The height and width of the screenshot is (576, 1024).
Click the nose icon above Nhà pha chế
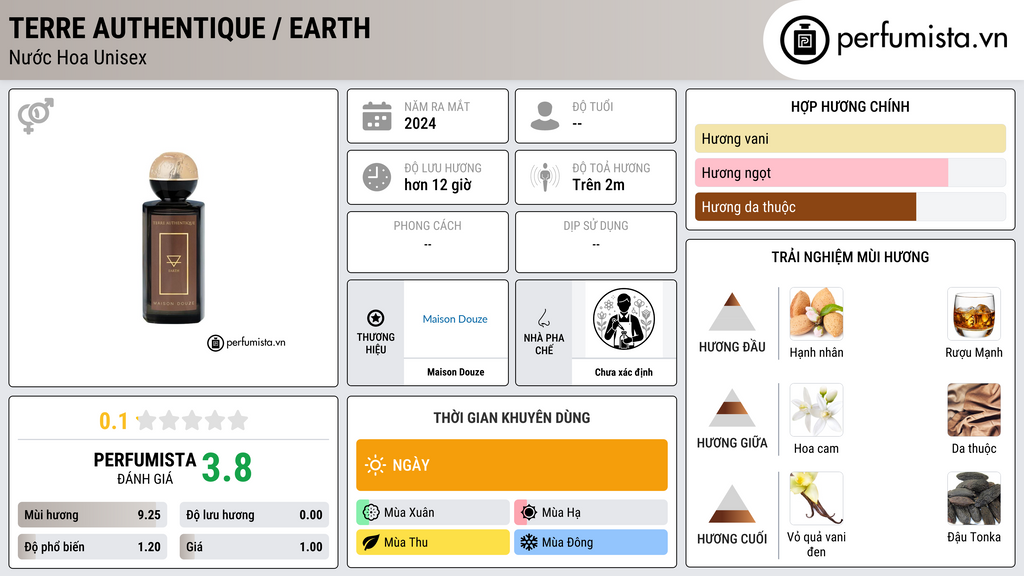pyautogui.click(x=543, y=318)
